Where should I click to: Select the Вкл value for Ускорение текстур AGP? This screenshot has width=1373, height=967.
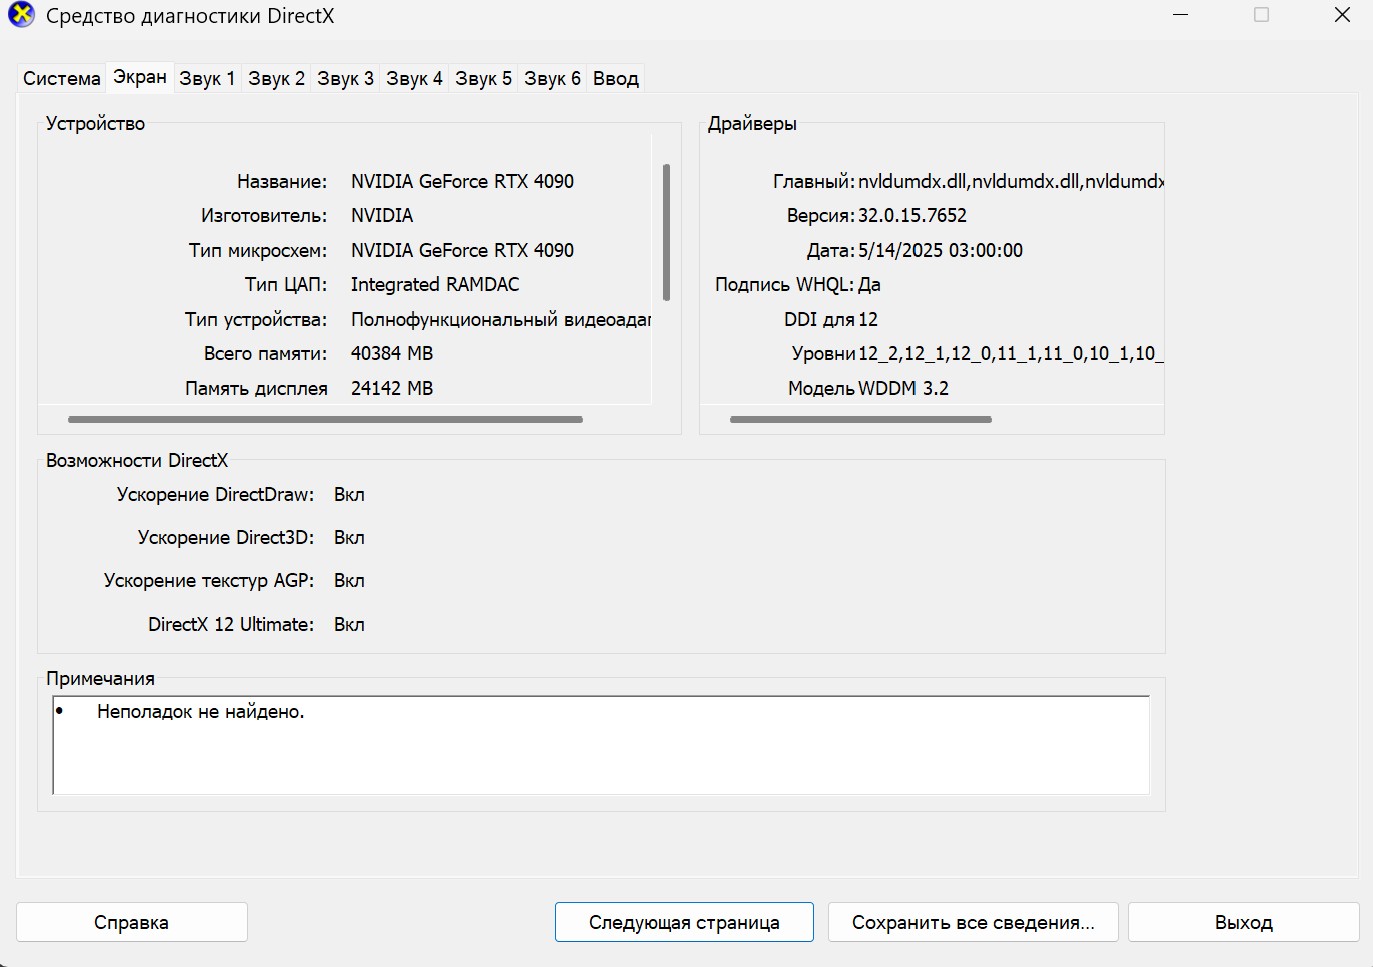tap(349, 580)
